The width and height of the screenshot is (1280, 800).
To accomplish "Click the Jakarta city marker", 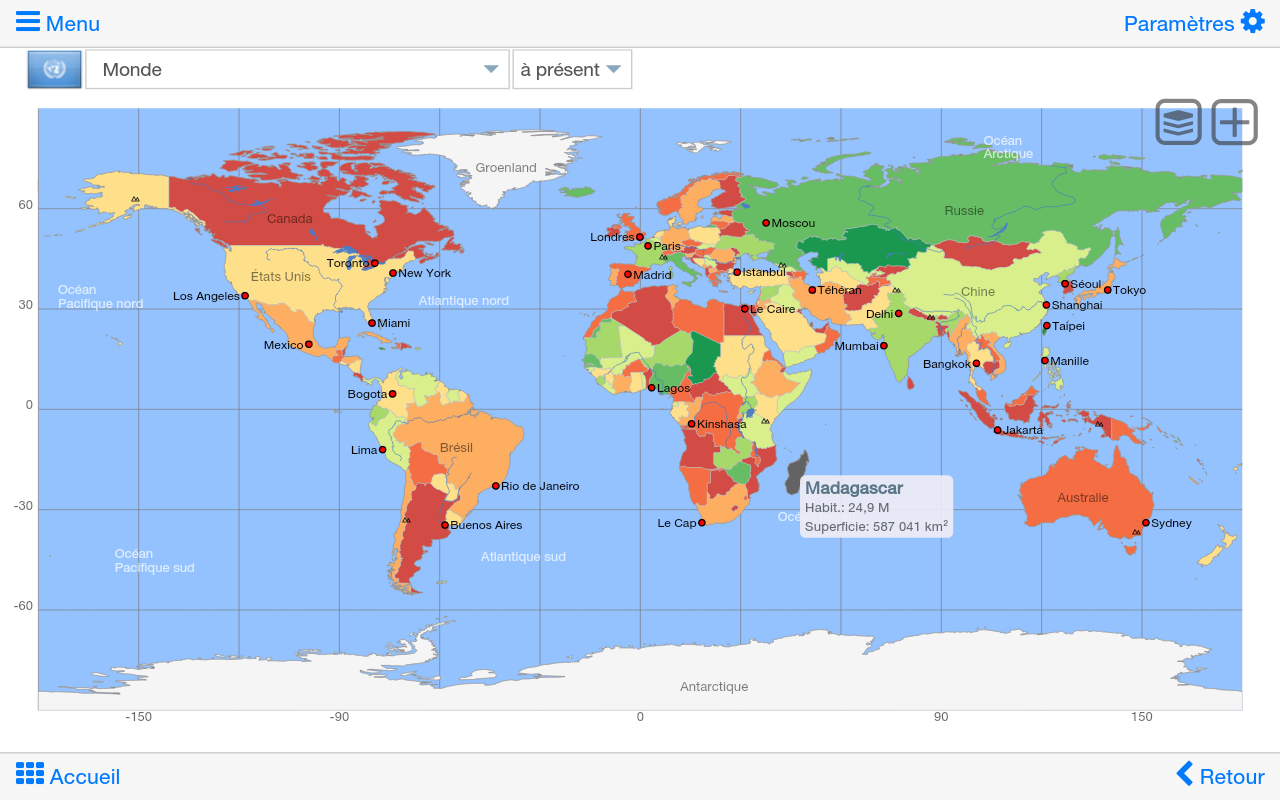I will tap(997, 429).
